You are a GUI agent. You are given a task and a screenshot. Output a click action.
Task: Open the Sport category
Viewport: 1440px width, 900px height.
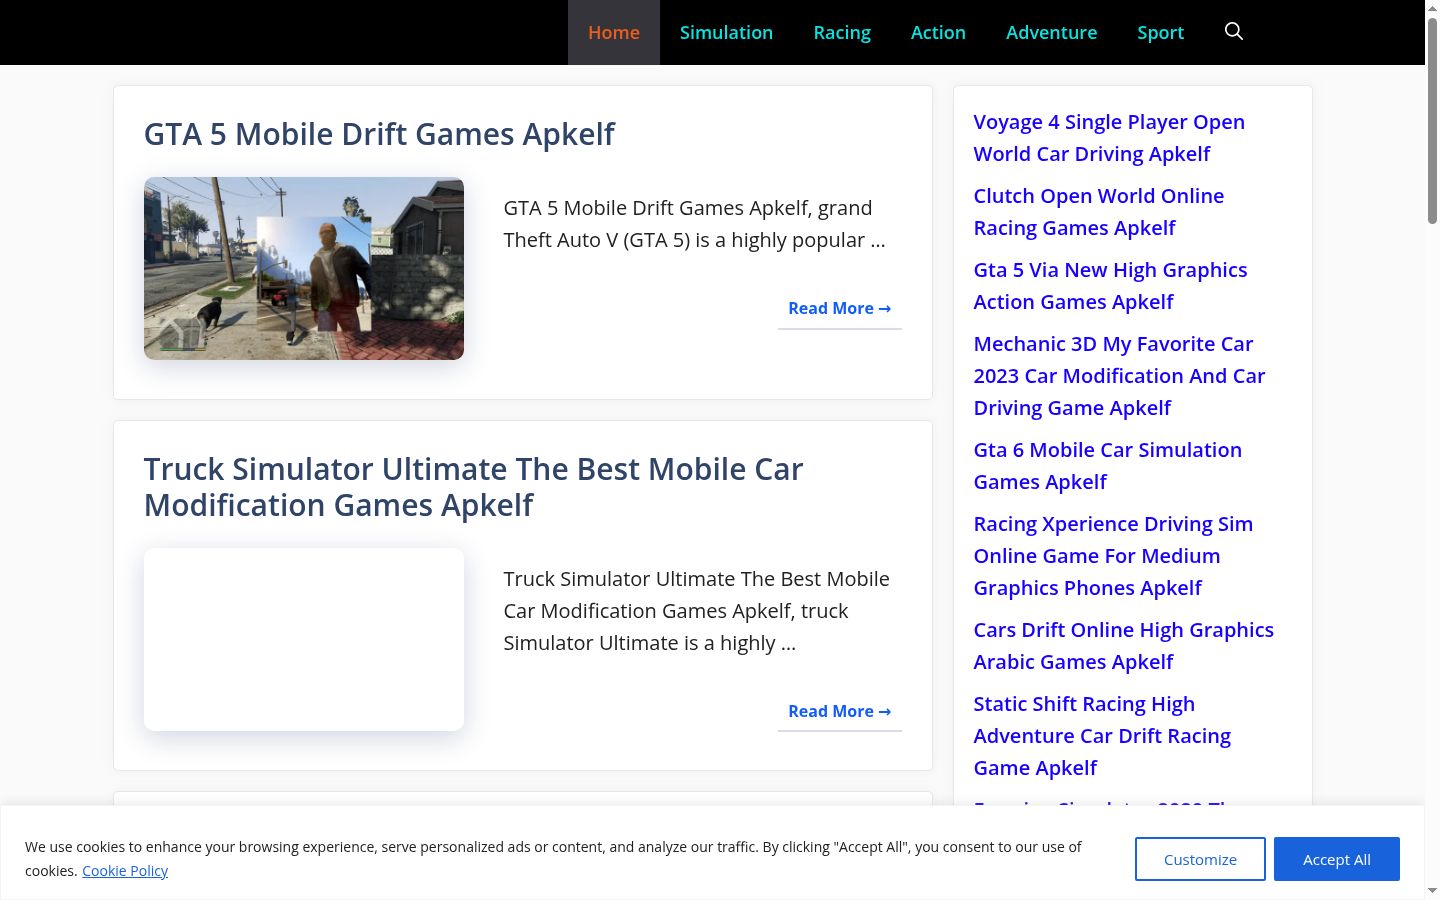point(1160,32)
